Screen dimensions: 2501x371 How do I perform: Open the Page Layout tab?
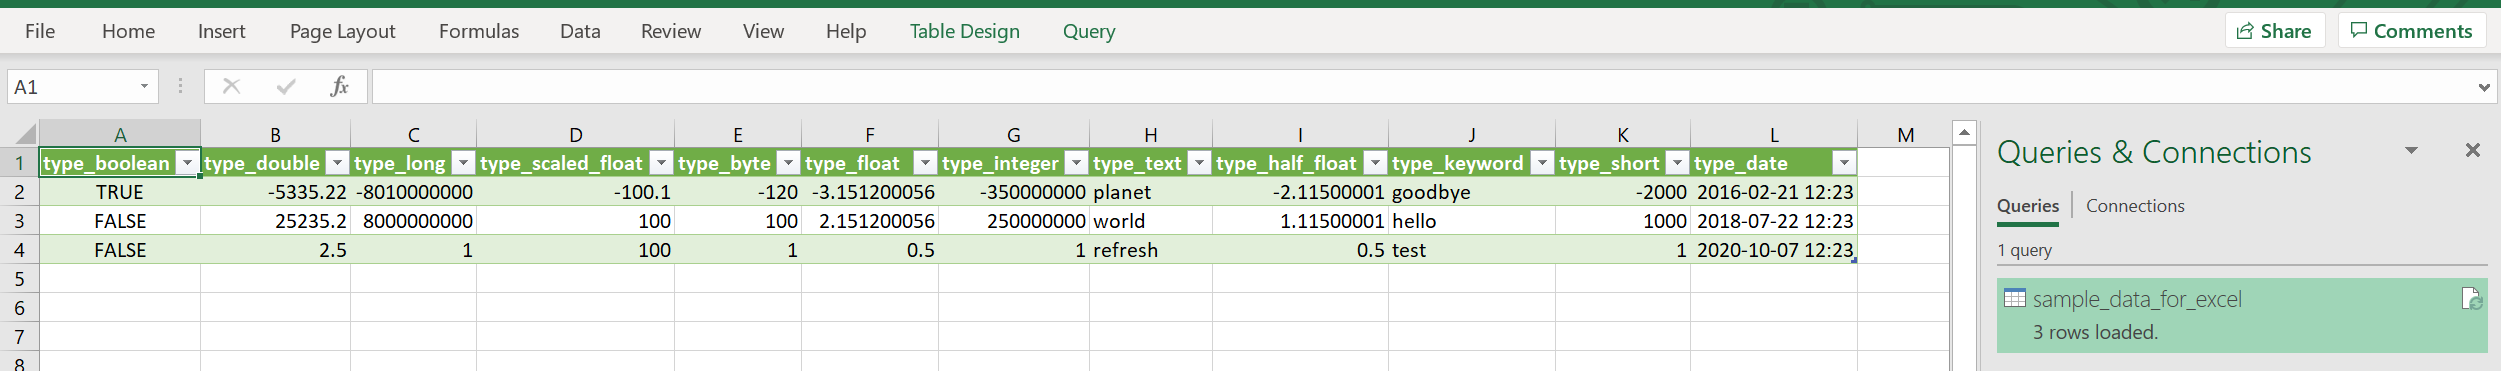[x=342, y=31]
